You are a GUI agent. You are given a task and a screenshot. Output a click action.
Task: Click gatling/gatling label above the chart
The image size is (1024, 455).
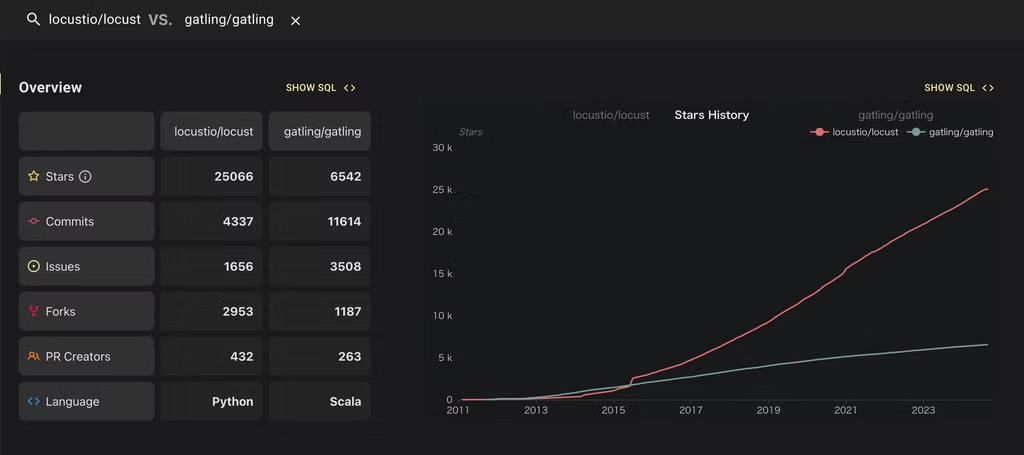895,115
